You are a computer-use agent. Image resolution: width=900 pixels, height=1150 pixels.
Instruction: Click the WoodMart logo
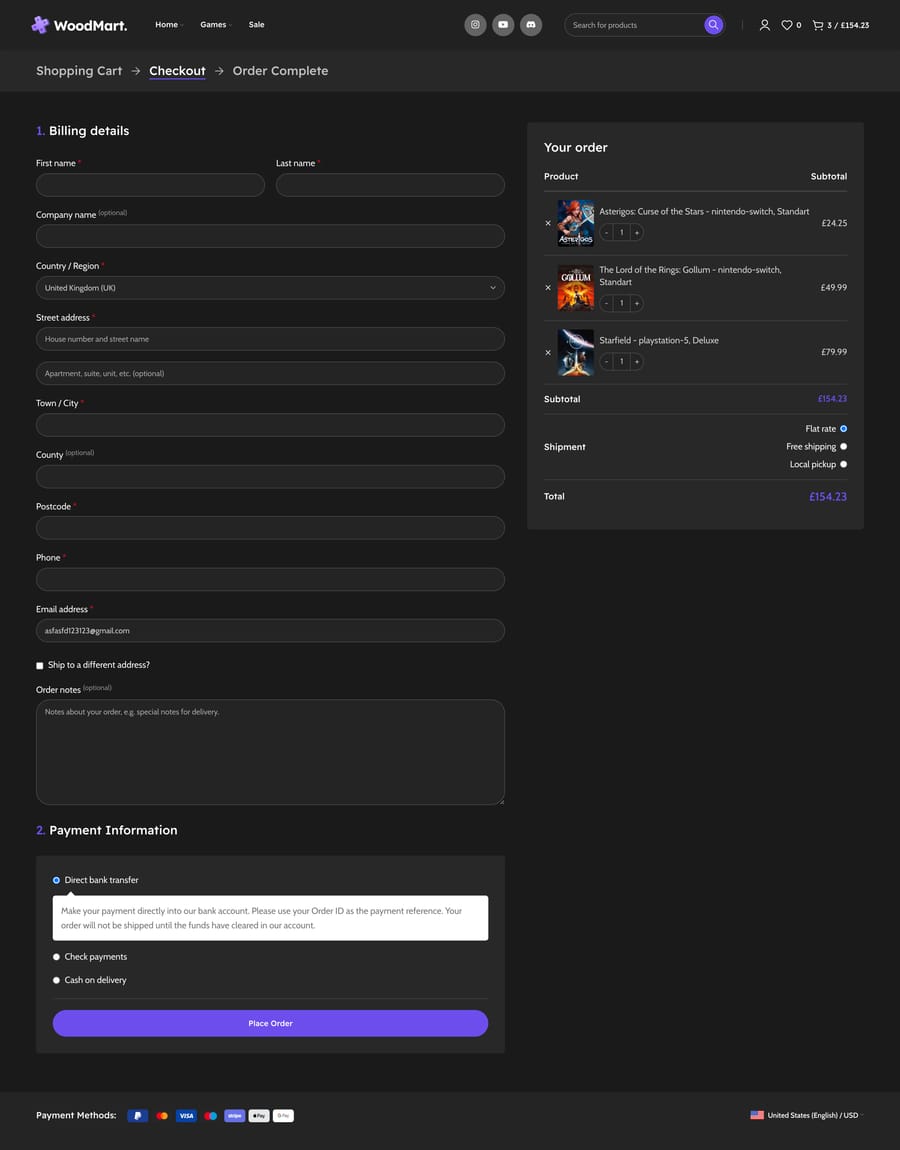[79, 25]
